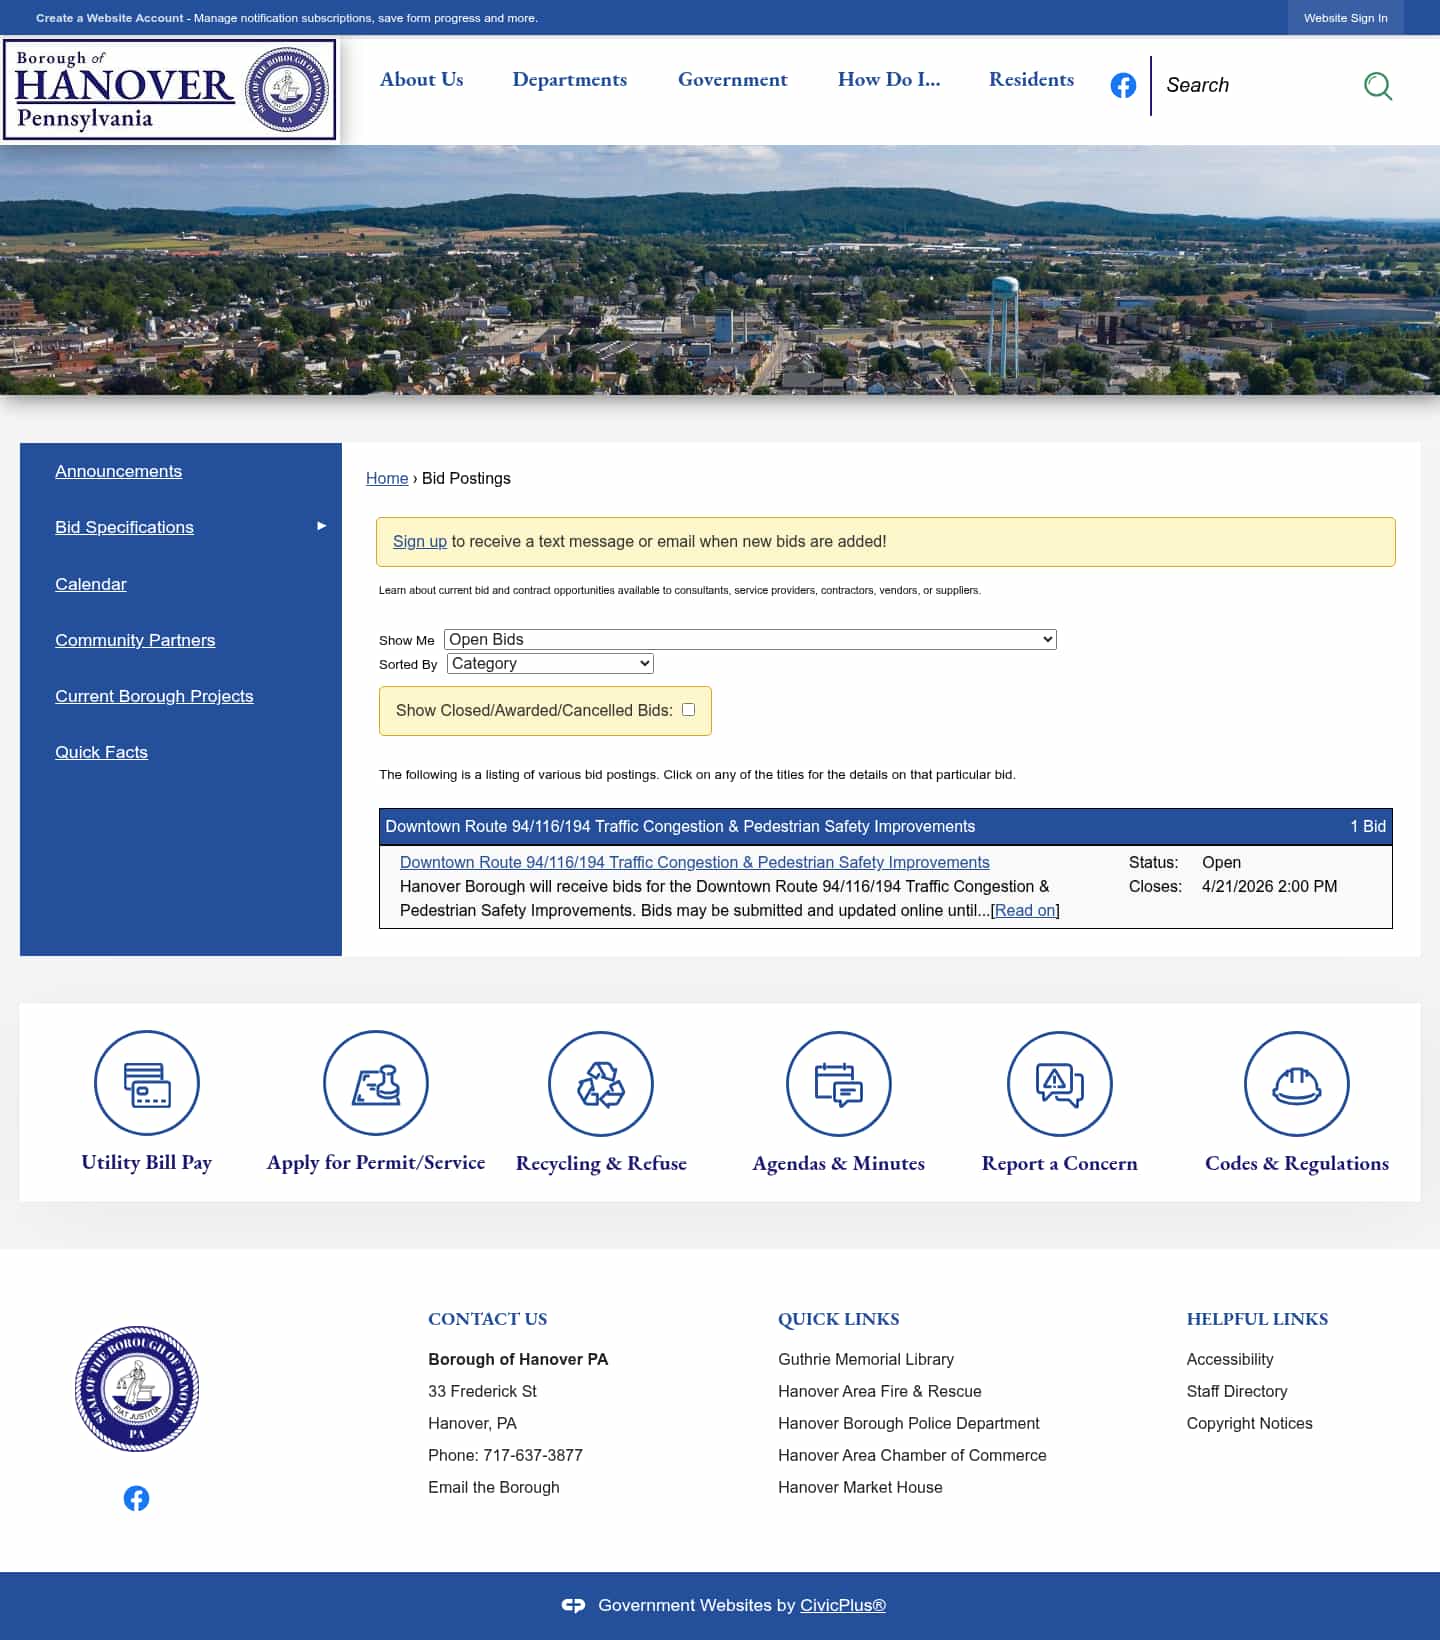Click the Create a Website Account link
This screenshot has width=1440, height=1640.
110,18
